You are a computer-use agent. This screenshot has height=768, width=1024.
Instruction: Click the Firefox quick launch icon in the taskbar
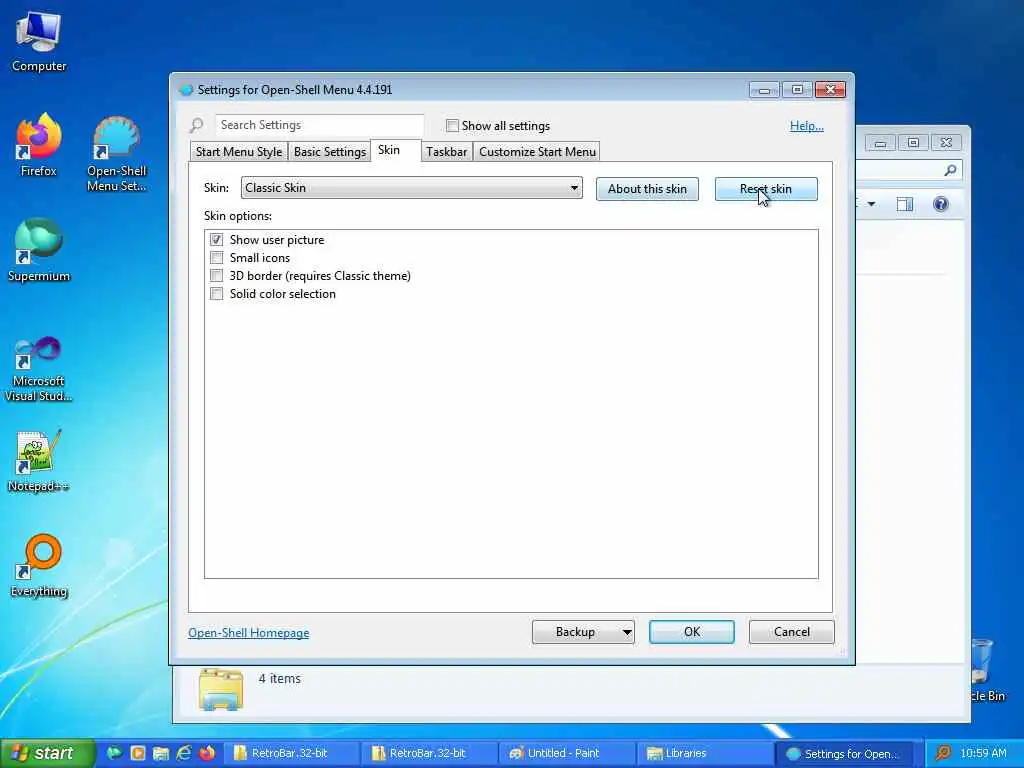point(208,753)
